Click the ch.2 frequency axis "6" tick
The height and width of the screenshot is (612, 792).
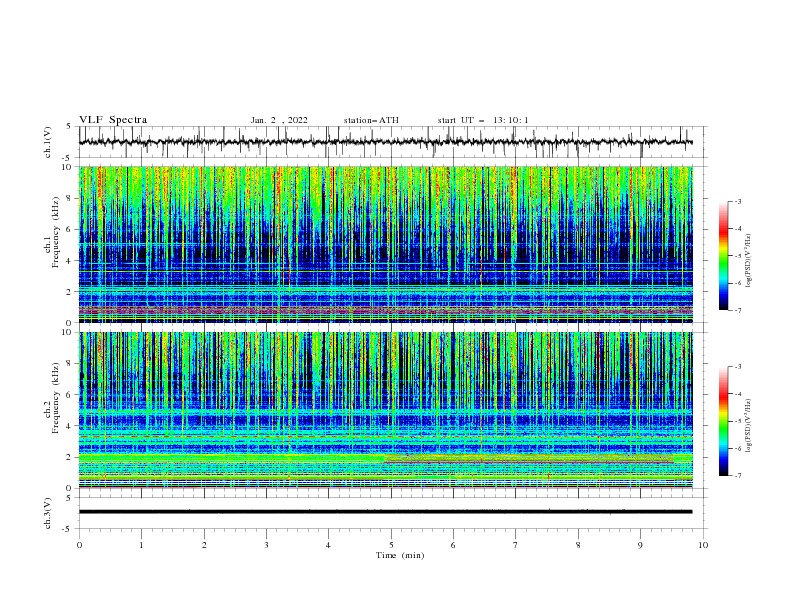69,395
